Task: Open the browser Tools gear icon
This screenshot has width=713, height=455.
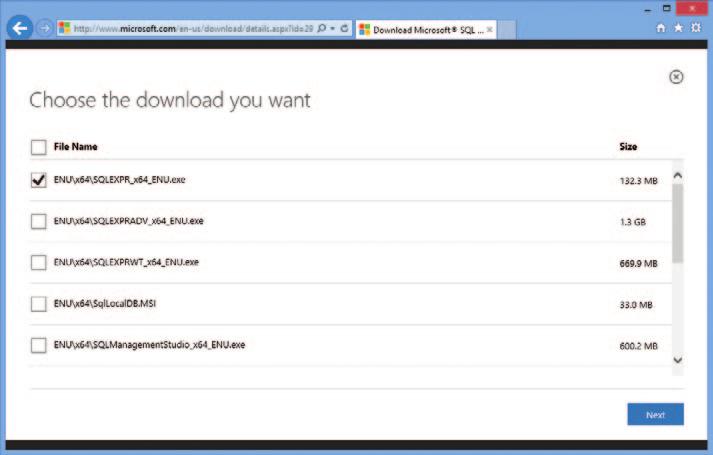Action: (x=696, y=28)
